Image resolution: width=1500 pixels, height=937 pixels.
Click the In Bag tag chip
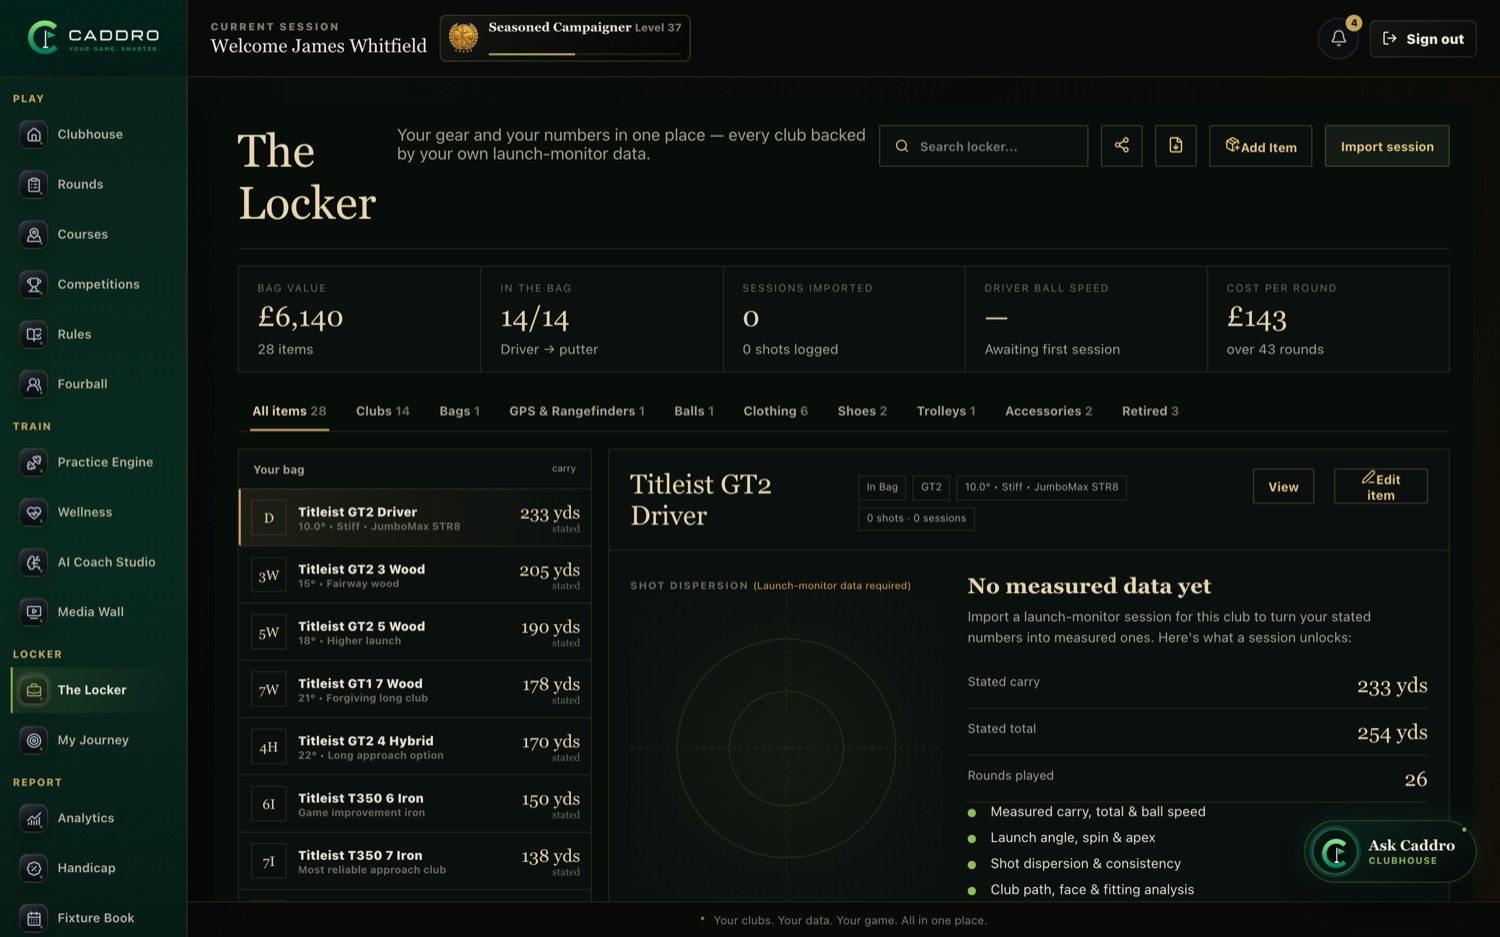pos(882,487)
